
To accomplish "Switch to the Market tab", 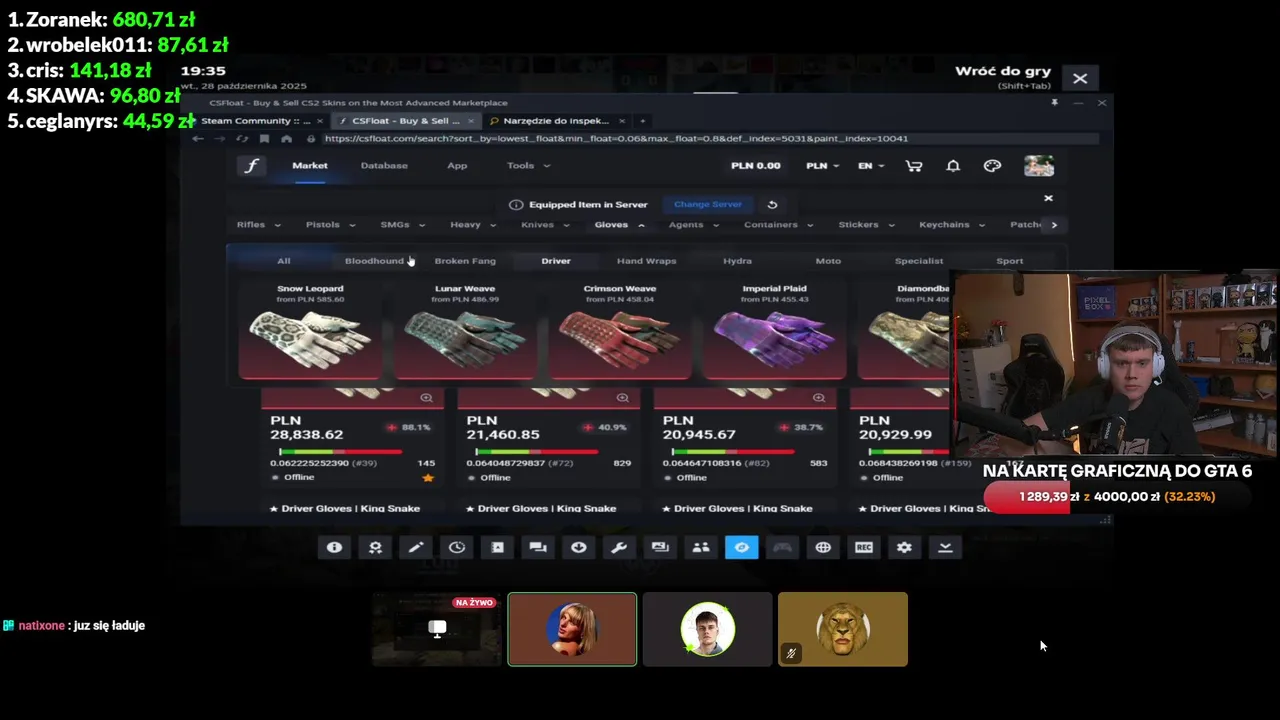I will click(x=310, y=166).
